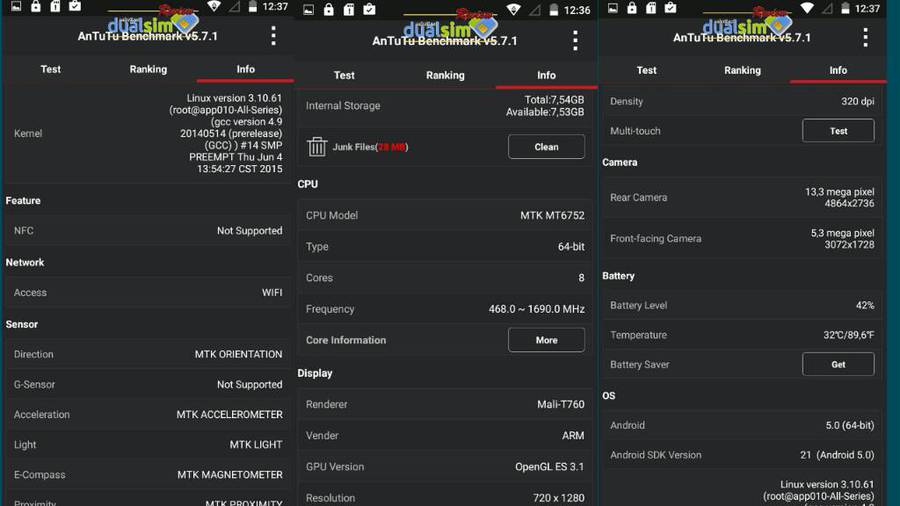
Task: Clean the junk files
Action: point(546,147)
